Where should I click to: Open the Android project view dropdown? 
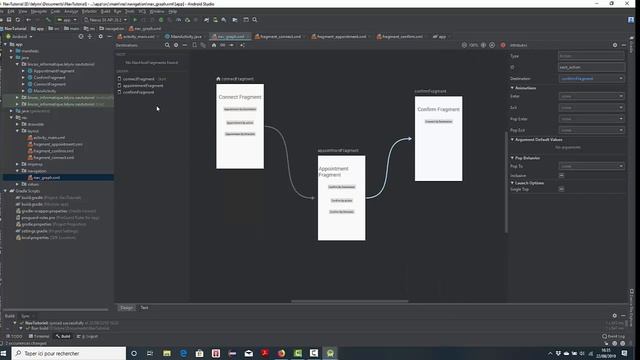tap(20, 36)
